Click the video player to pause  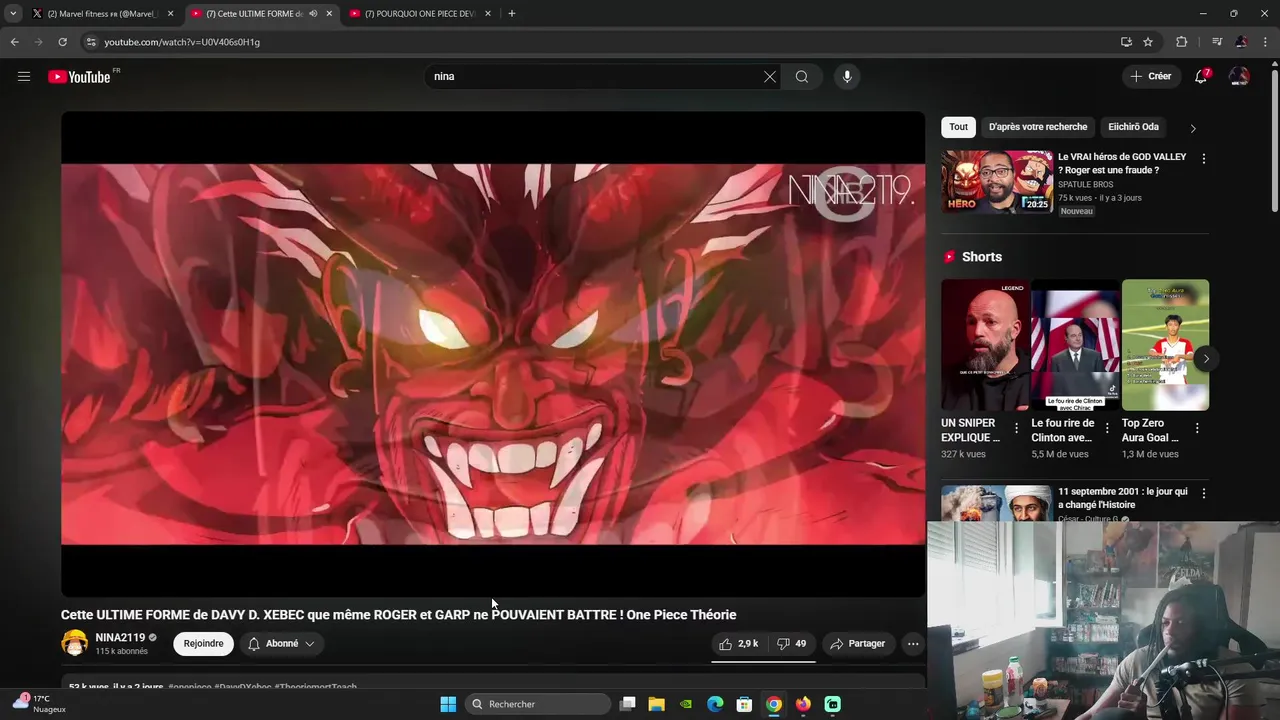tap(493, 354)
